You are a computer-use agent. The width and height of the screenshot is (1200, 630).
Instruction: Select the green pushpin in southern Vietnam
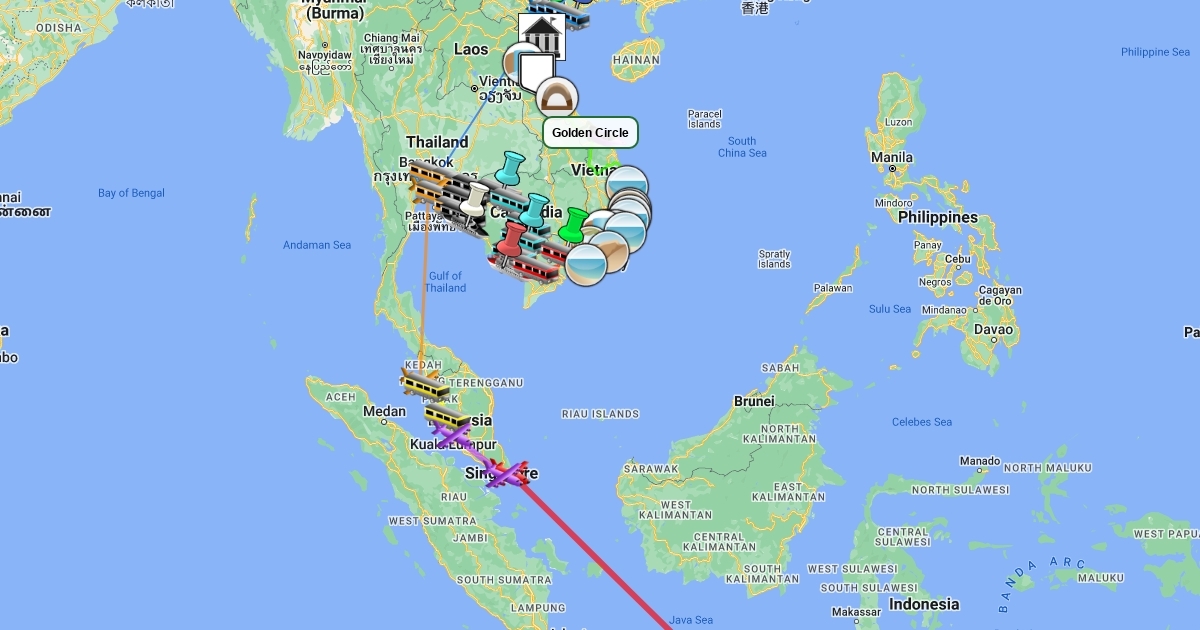pyautogui.click(x=573, y=225)
